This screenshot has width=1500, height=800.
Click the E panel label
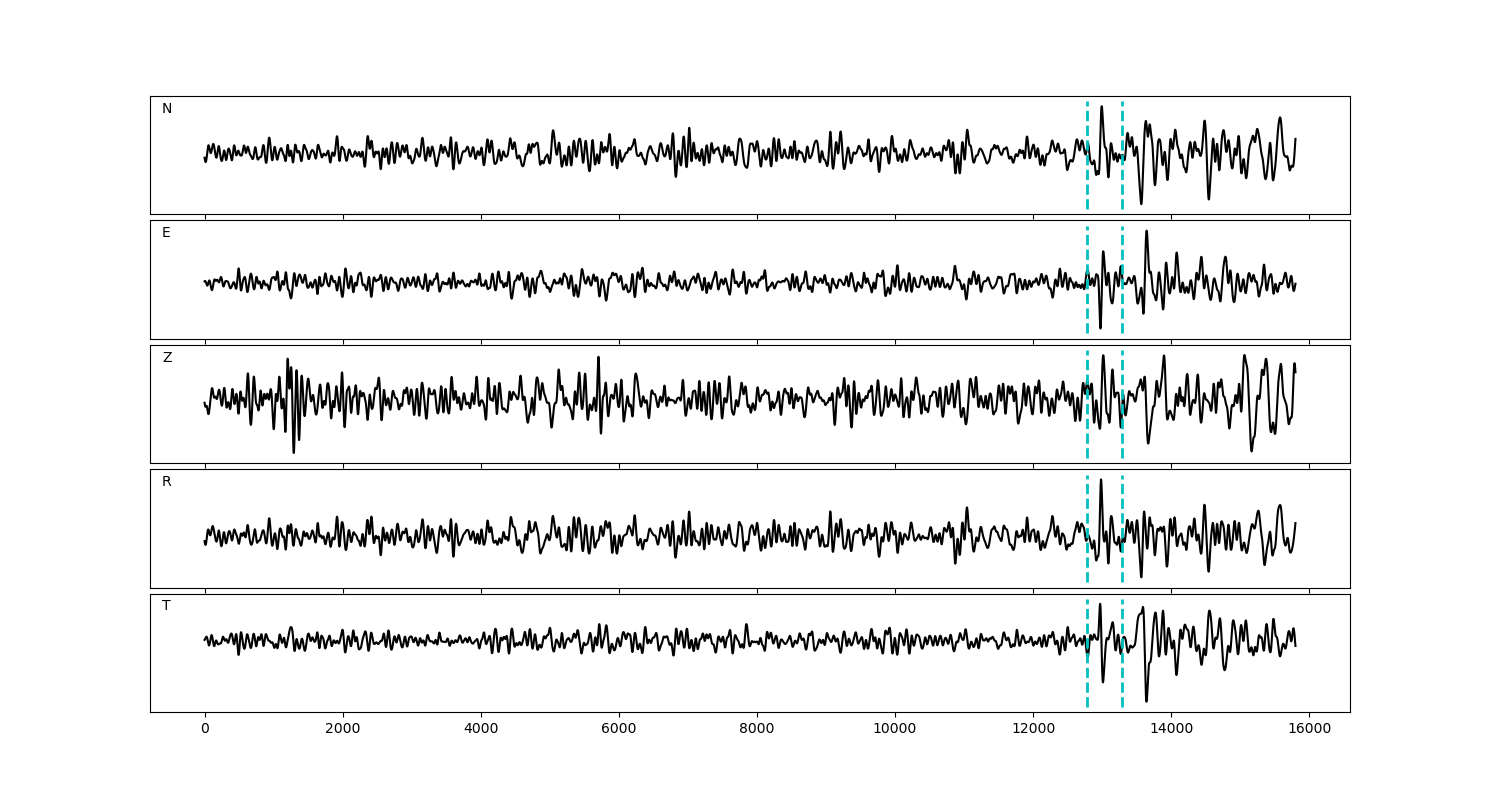(x=166, y=233)
